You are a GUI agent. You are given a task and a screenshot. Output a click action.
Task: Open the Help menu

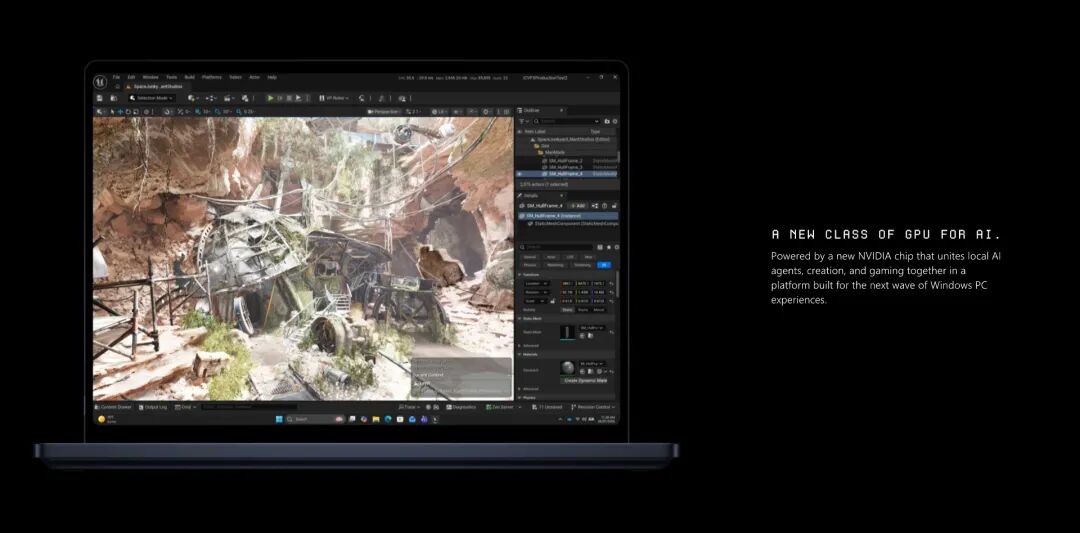272,77
